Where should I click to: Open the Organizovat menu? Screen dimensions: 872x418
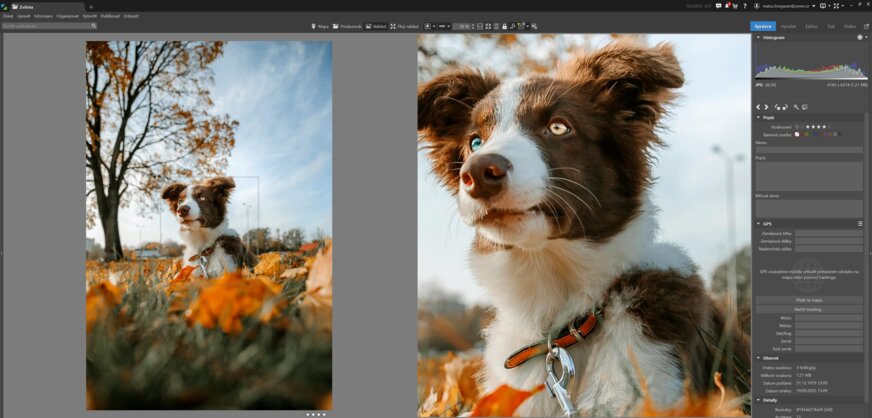coord(67,16)
